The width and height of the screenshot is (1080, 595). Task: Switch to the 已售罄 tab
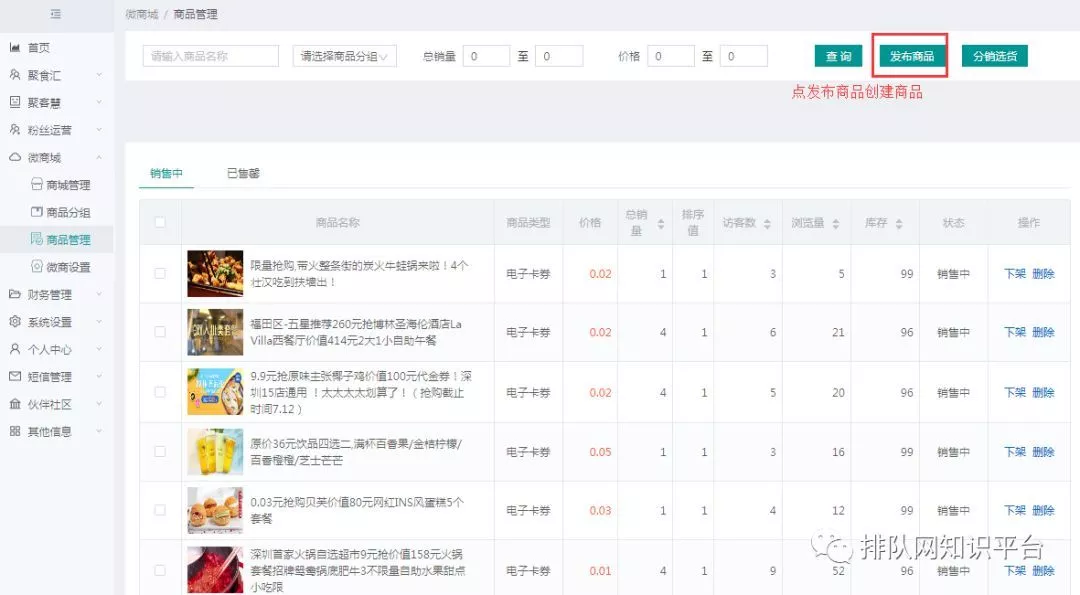[243, 174]
